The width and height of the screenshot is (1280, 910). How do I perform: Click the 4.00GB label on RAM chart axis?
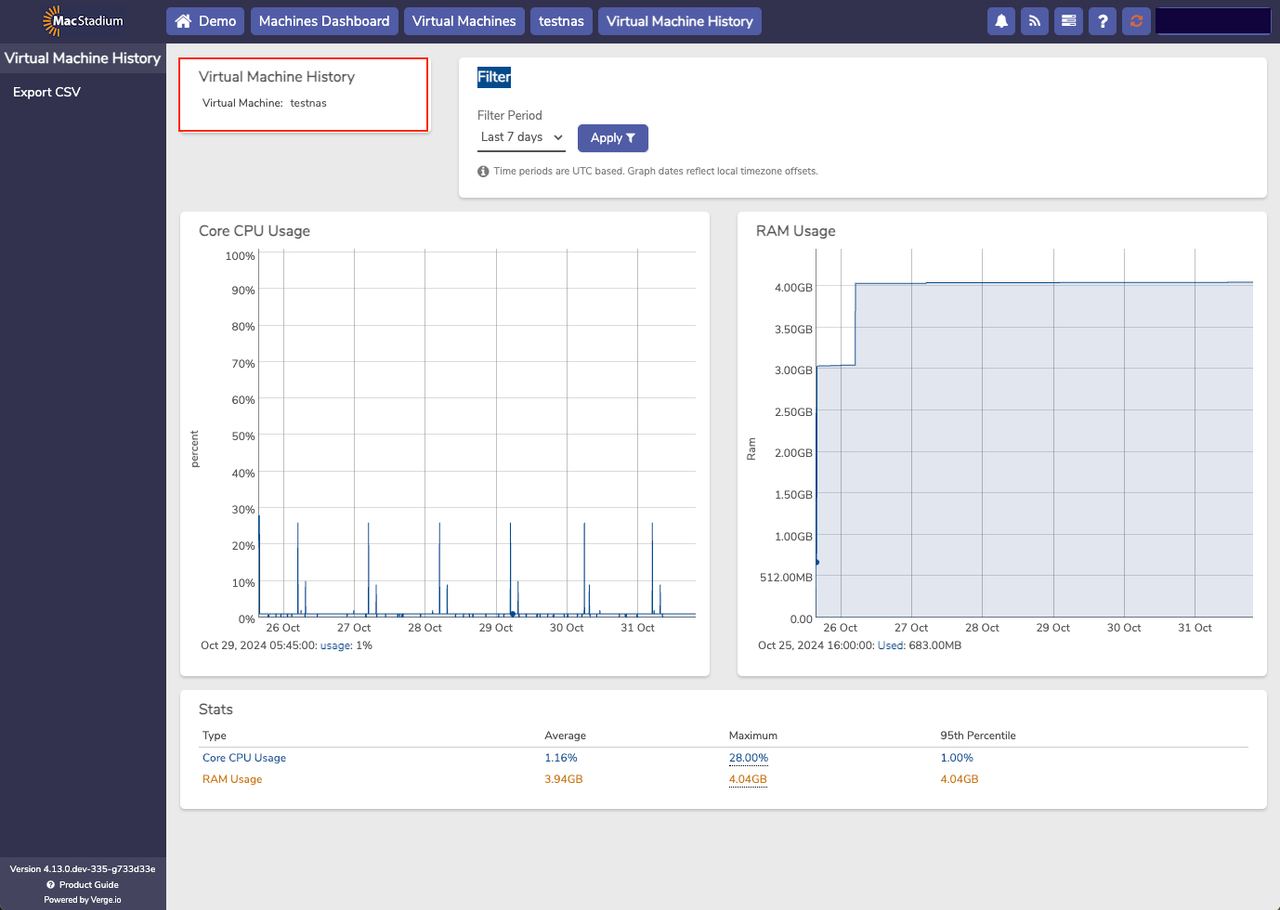click(x=793, y=288)
